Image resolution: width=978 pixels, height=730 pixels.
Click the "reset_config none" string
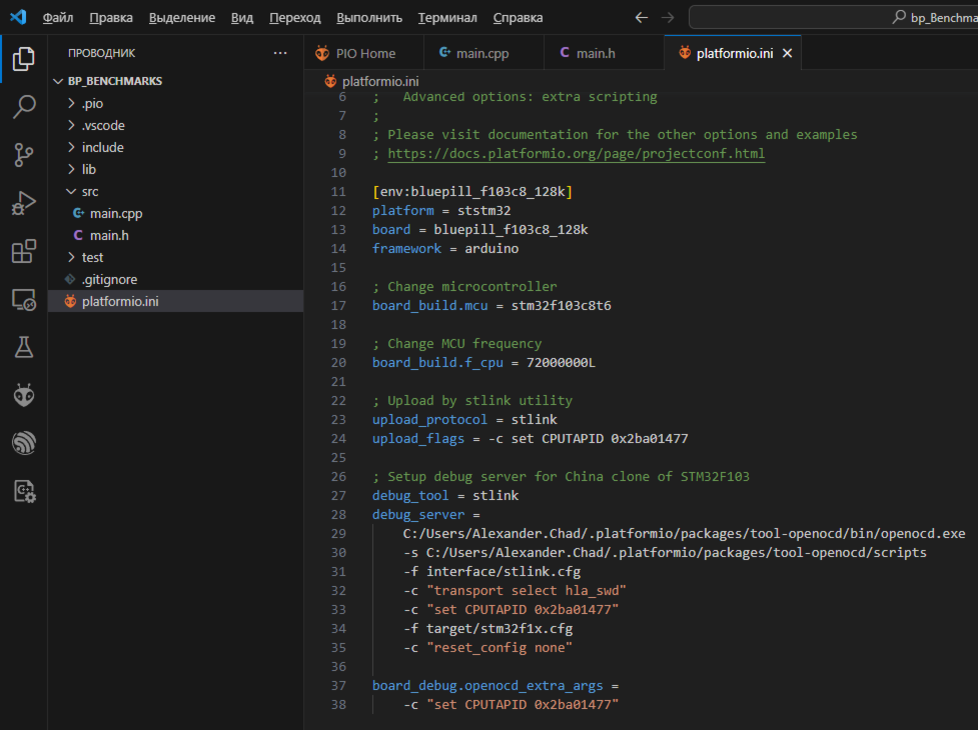500,648
